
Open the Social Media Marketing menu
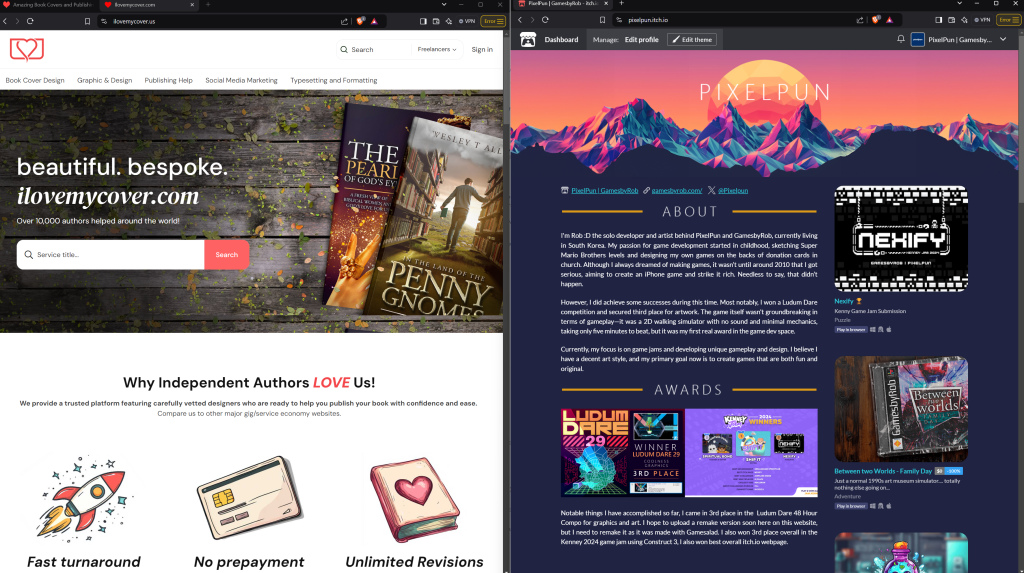pos(241,80)
